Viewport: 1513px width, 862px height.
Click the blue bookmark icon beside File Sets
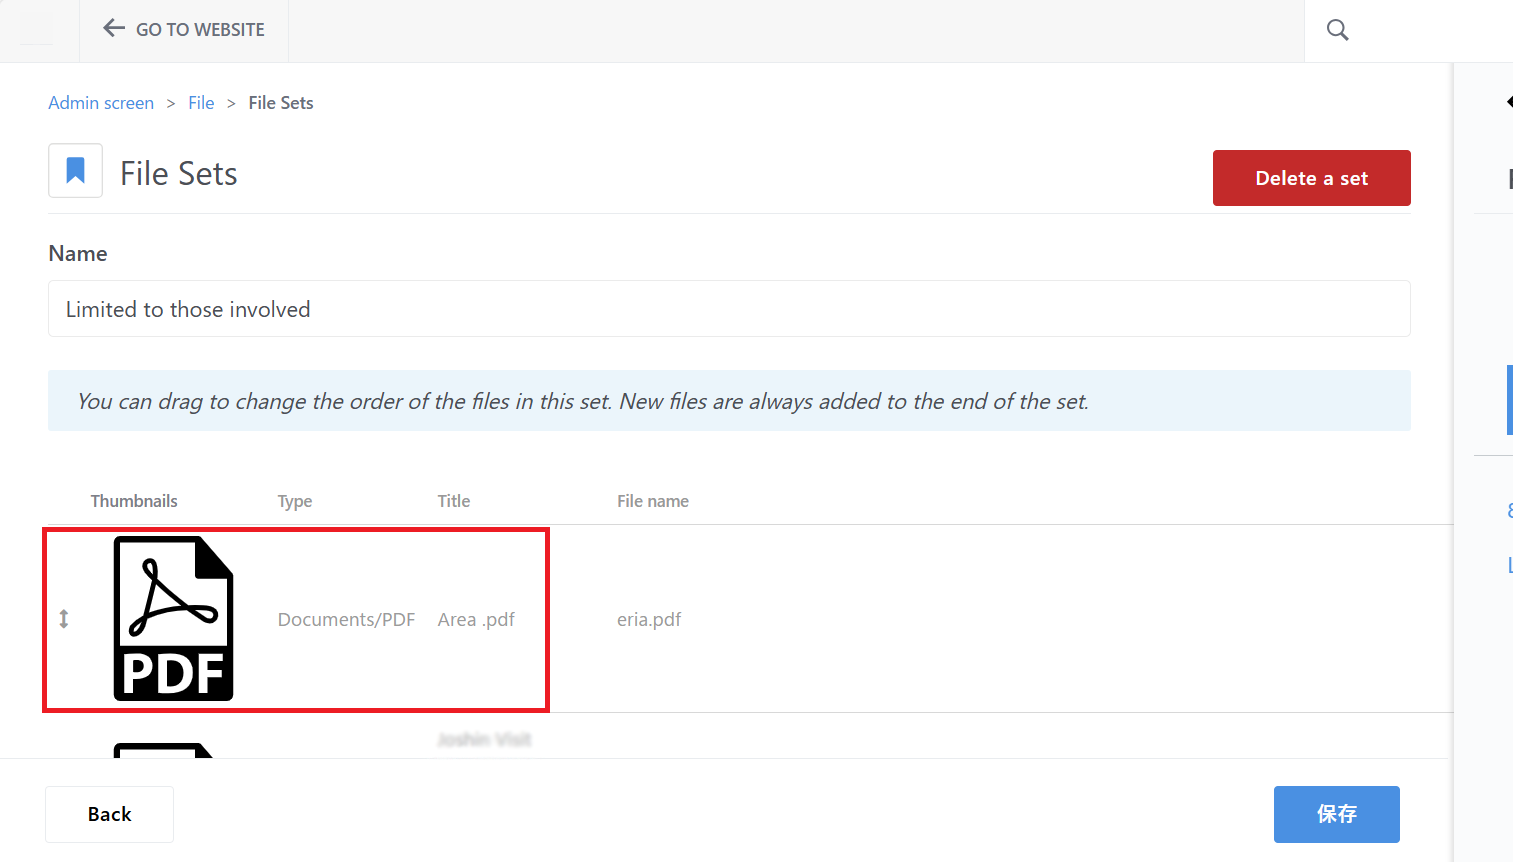tap(75, 171)
